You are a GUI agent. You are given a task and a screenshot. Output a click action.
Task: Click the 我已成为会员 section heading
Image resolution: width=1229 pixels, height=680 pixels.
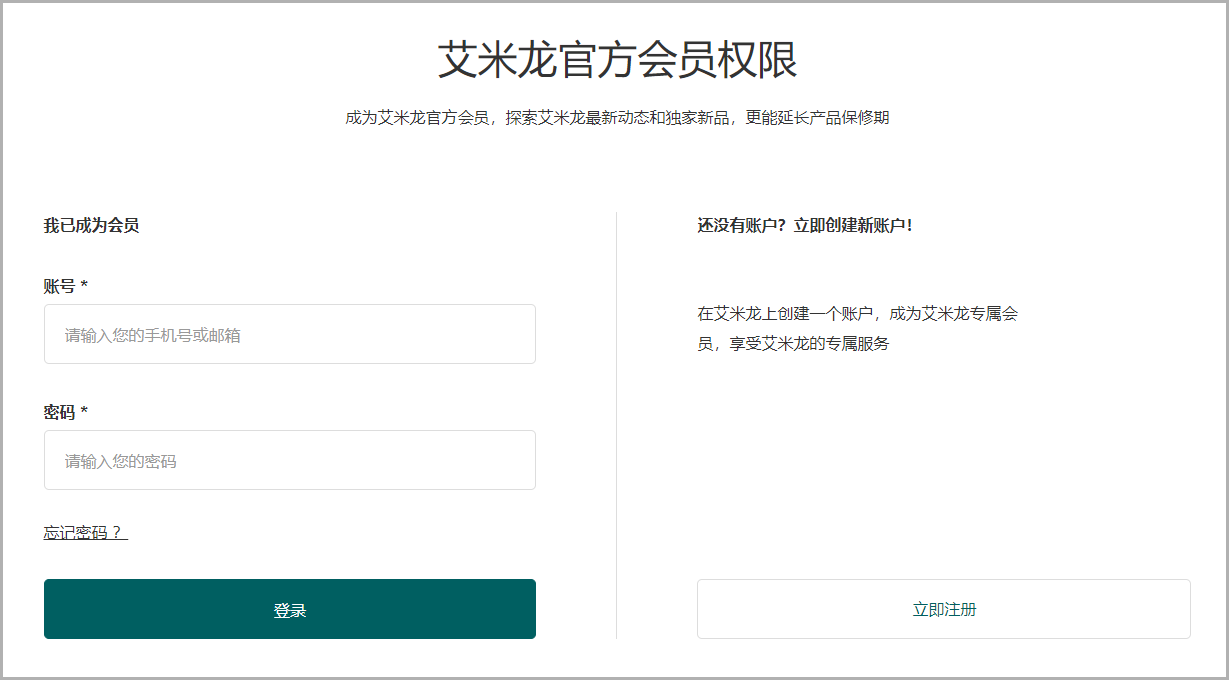pos(91,225)
